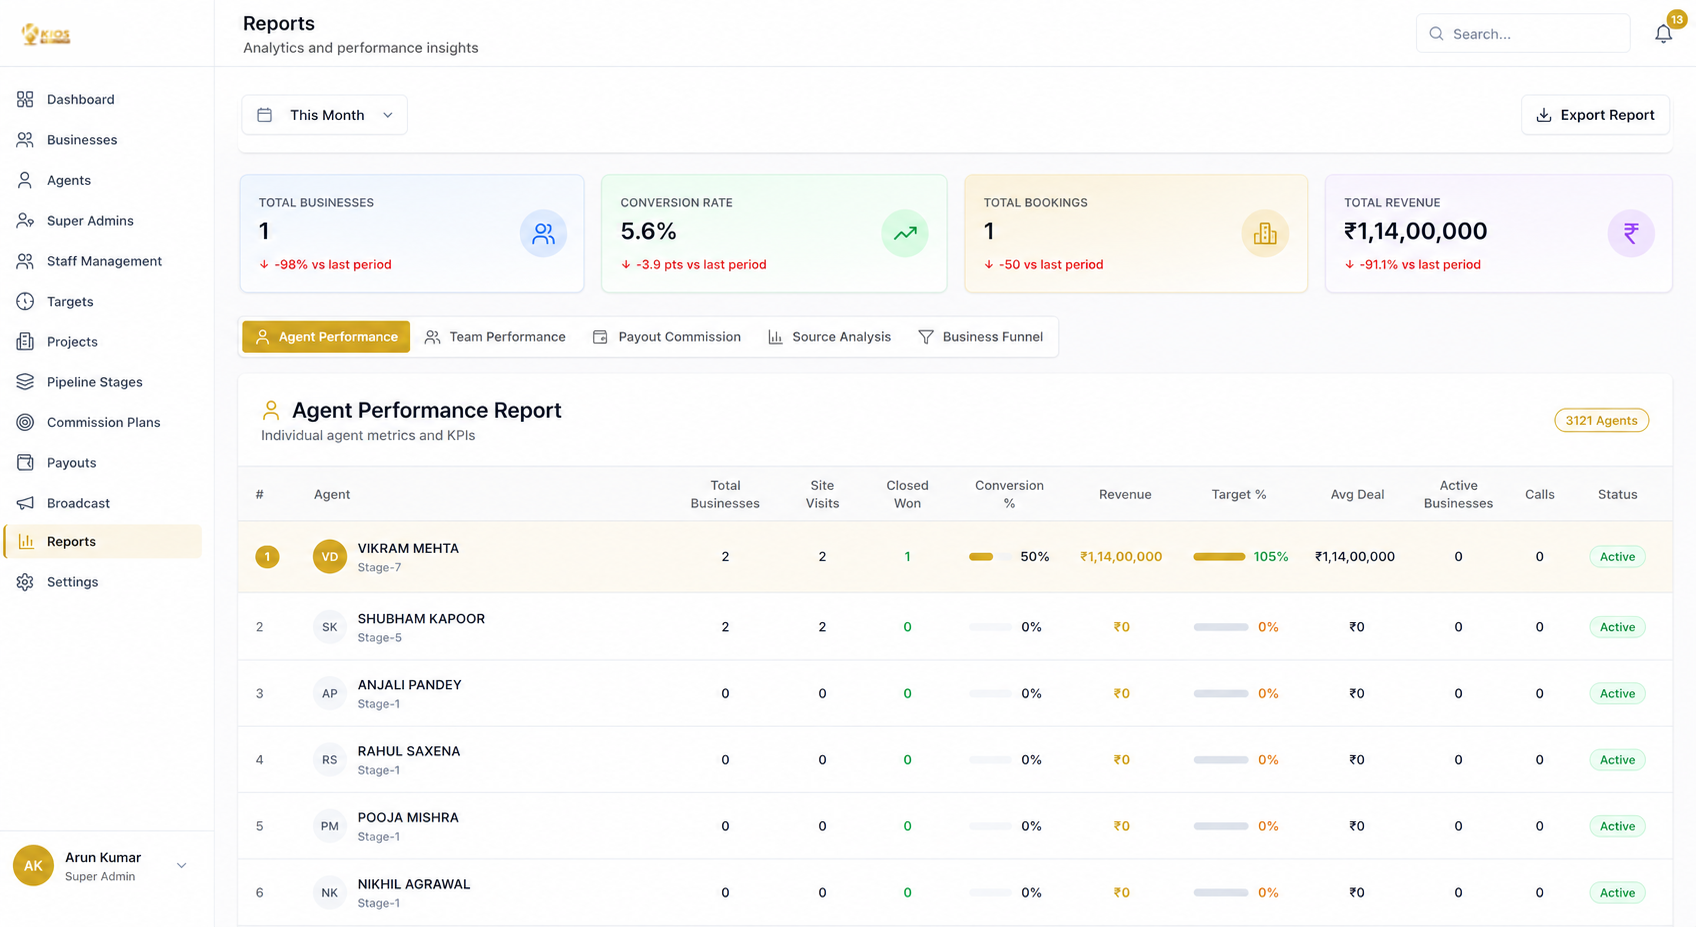Click the Broadcast megaphone icon
Viewport: 1696px width, 927px height.
click(x=25, y=503)
